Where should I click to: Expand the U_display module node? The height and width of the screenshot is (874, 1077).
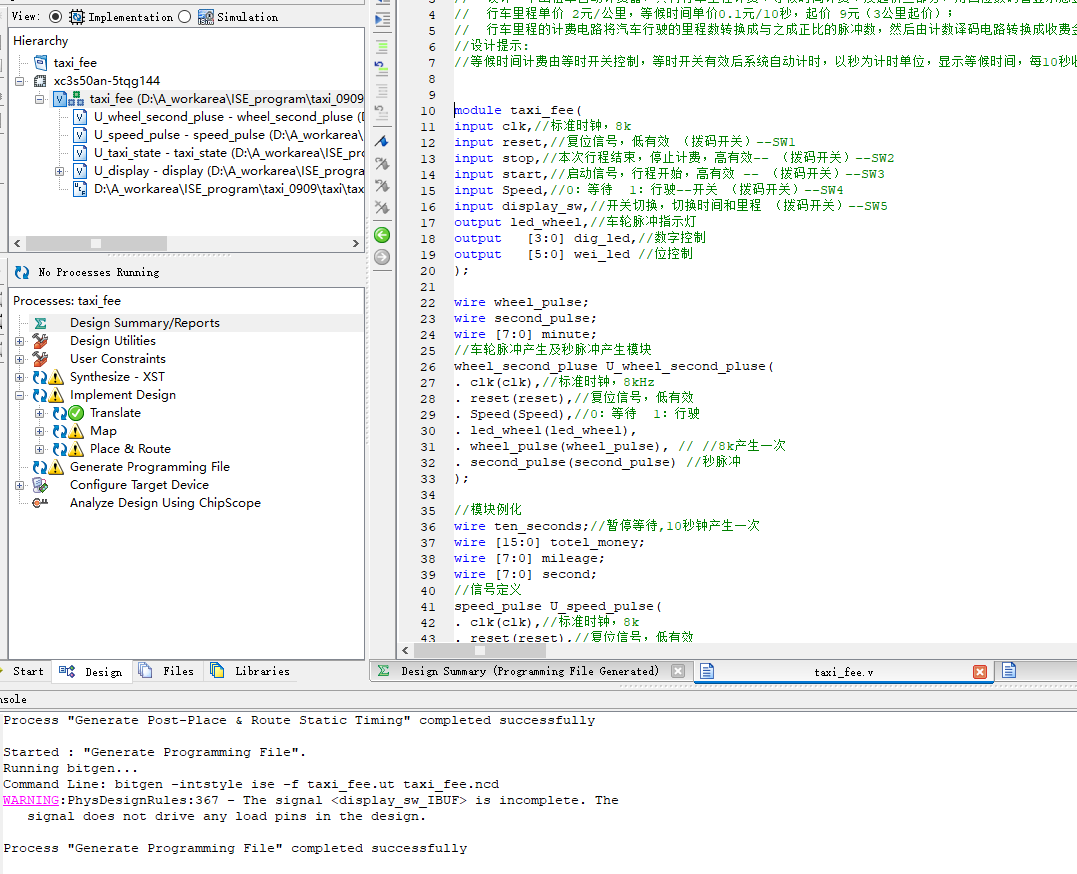59,171
